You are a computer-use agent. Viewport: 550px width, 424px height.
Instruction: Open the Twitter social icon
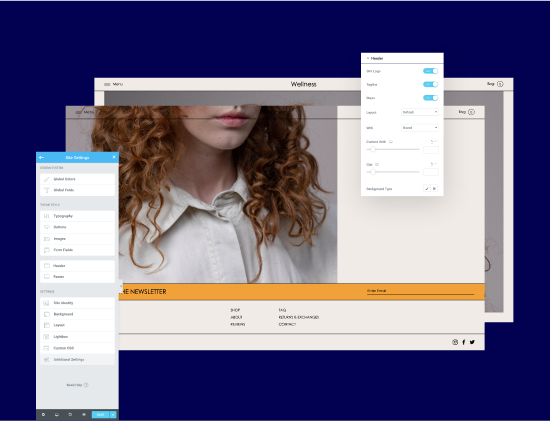point(472,342)
